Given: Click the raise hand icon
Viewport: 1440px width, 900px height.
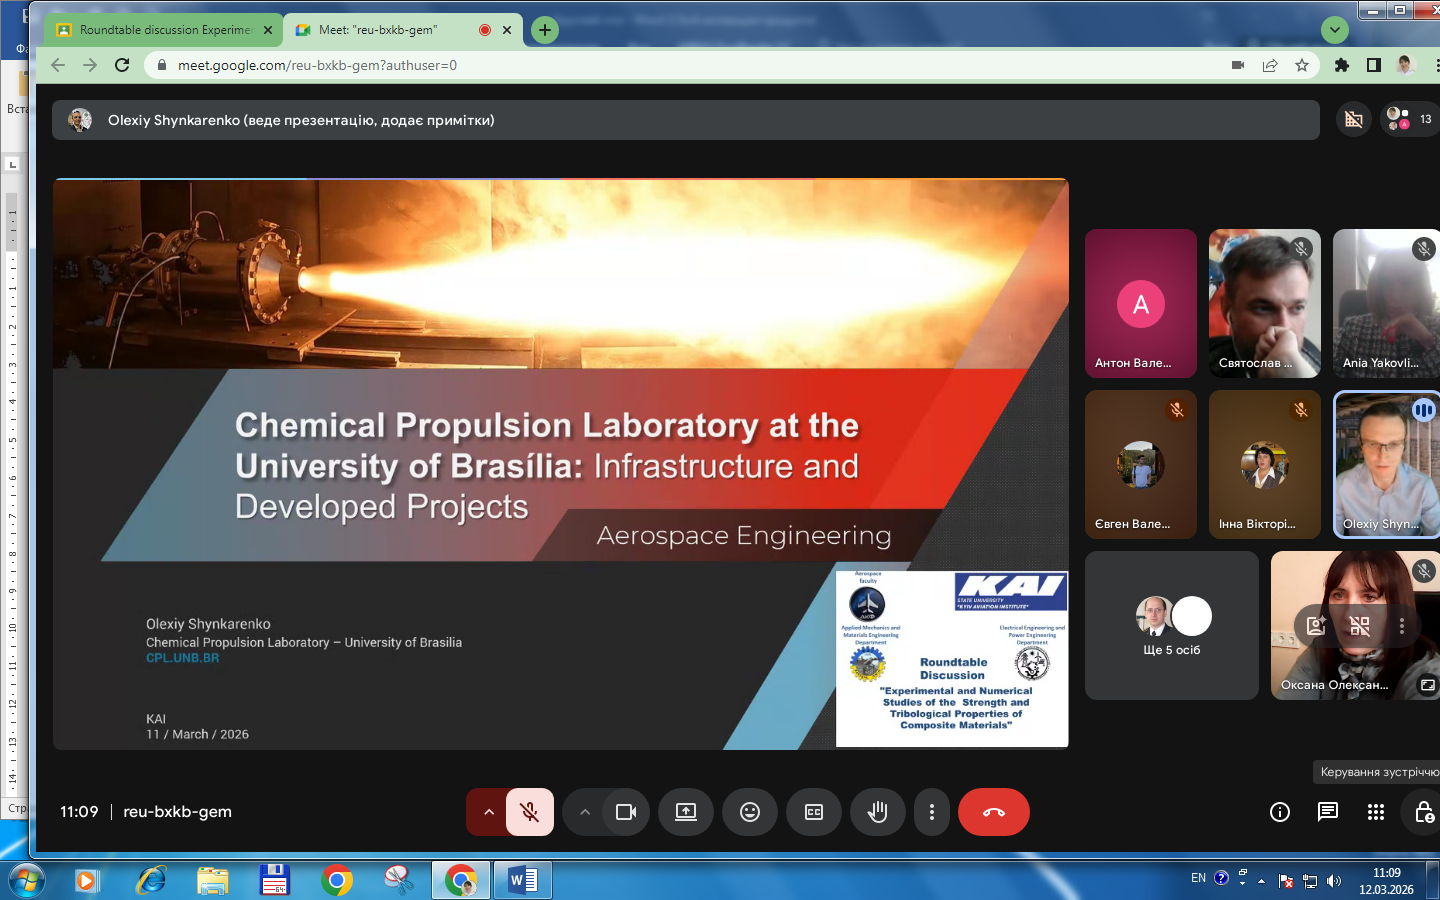Looking at the screenshot, I should point(877,812).
